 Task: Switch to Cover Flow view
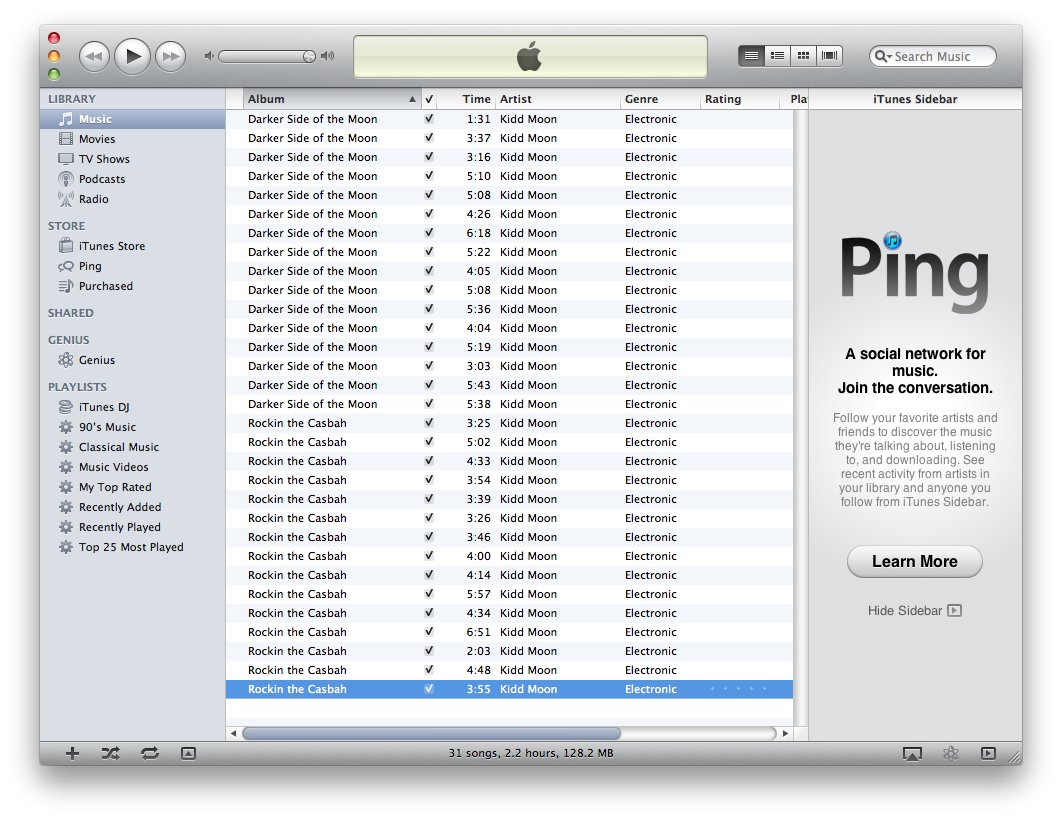click(830, 56)
